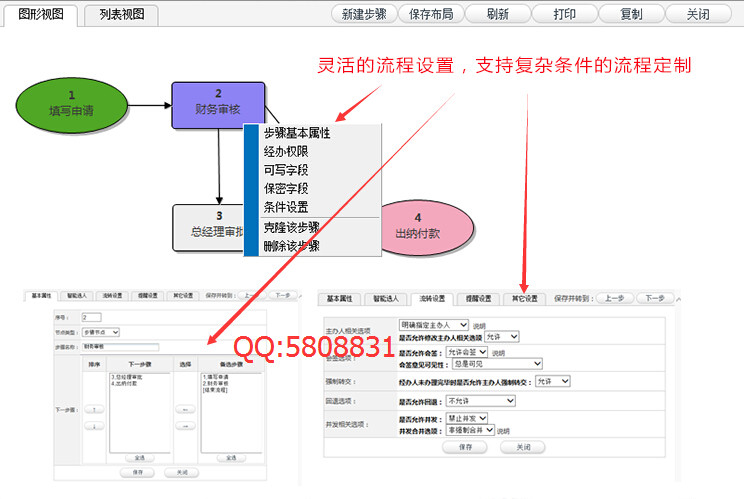Click 全选 under the 下一步骤 list
The image size is (744, 499).
(140, 458)
